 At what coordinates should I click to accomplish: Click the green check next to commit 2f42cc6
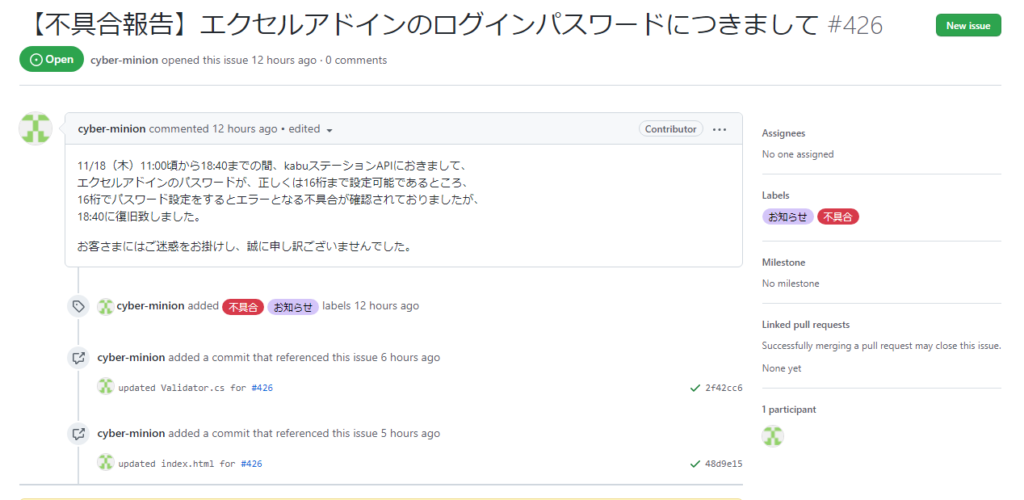pos(695,388)
